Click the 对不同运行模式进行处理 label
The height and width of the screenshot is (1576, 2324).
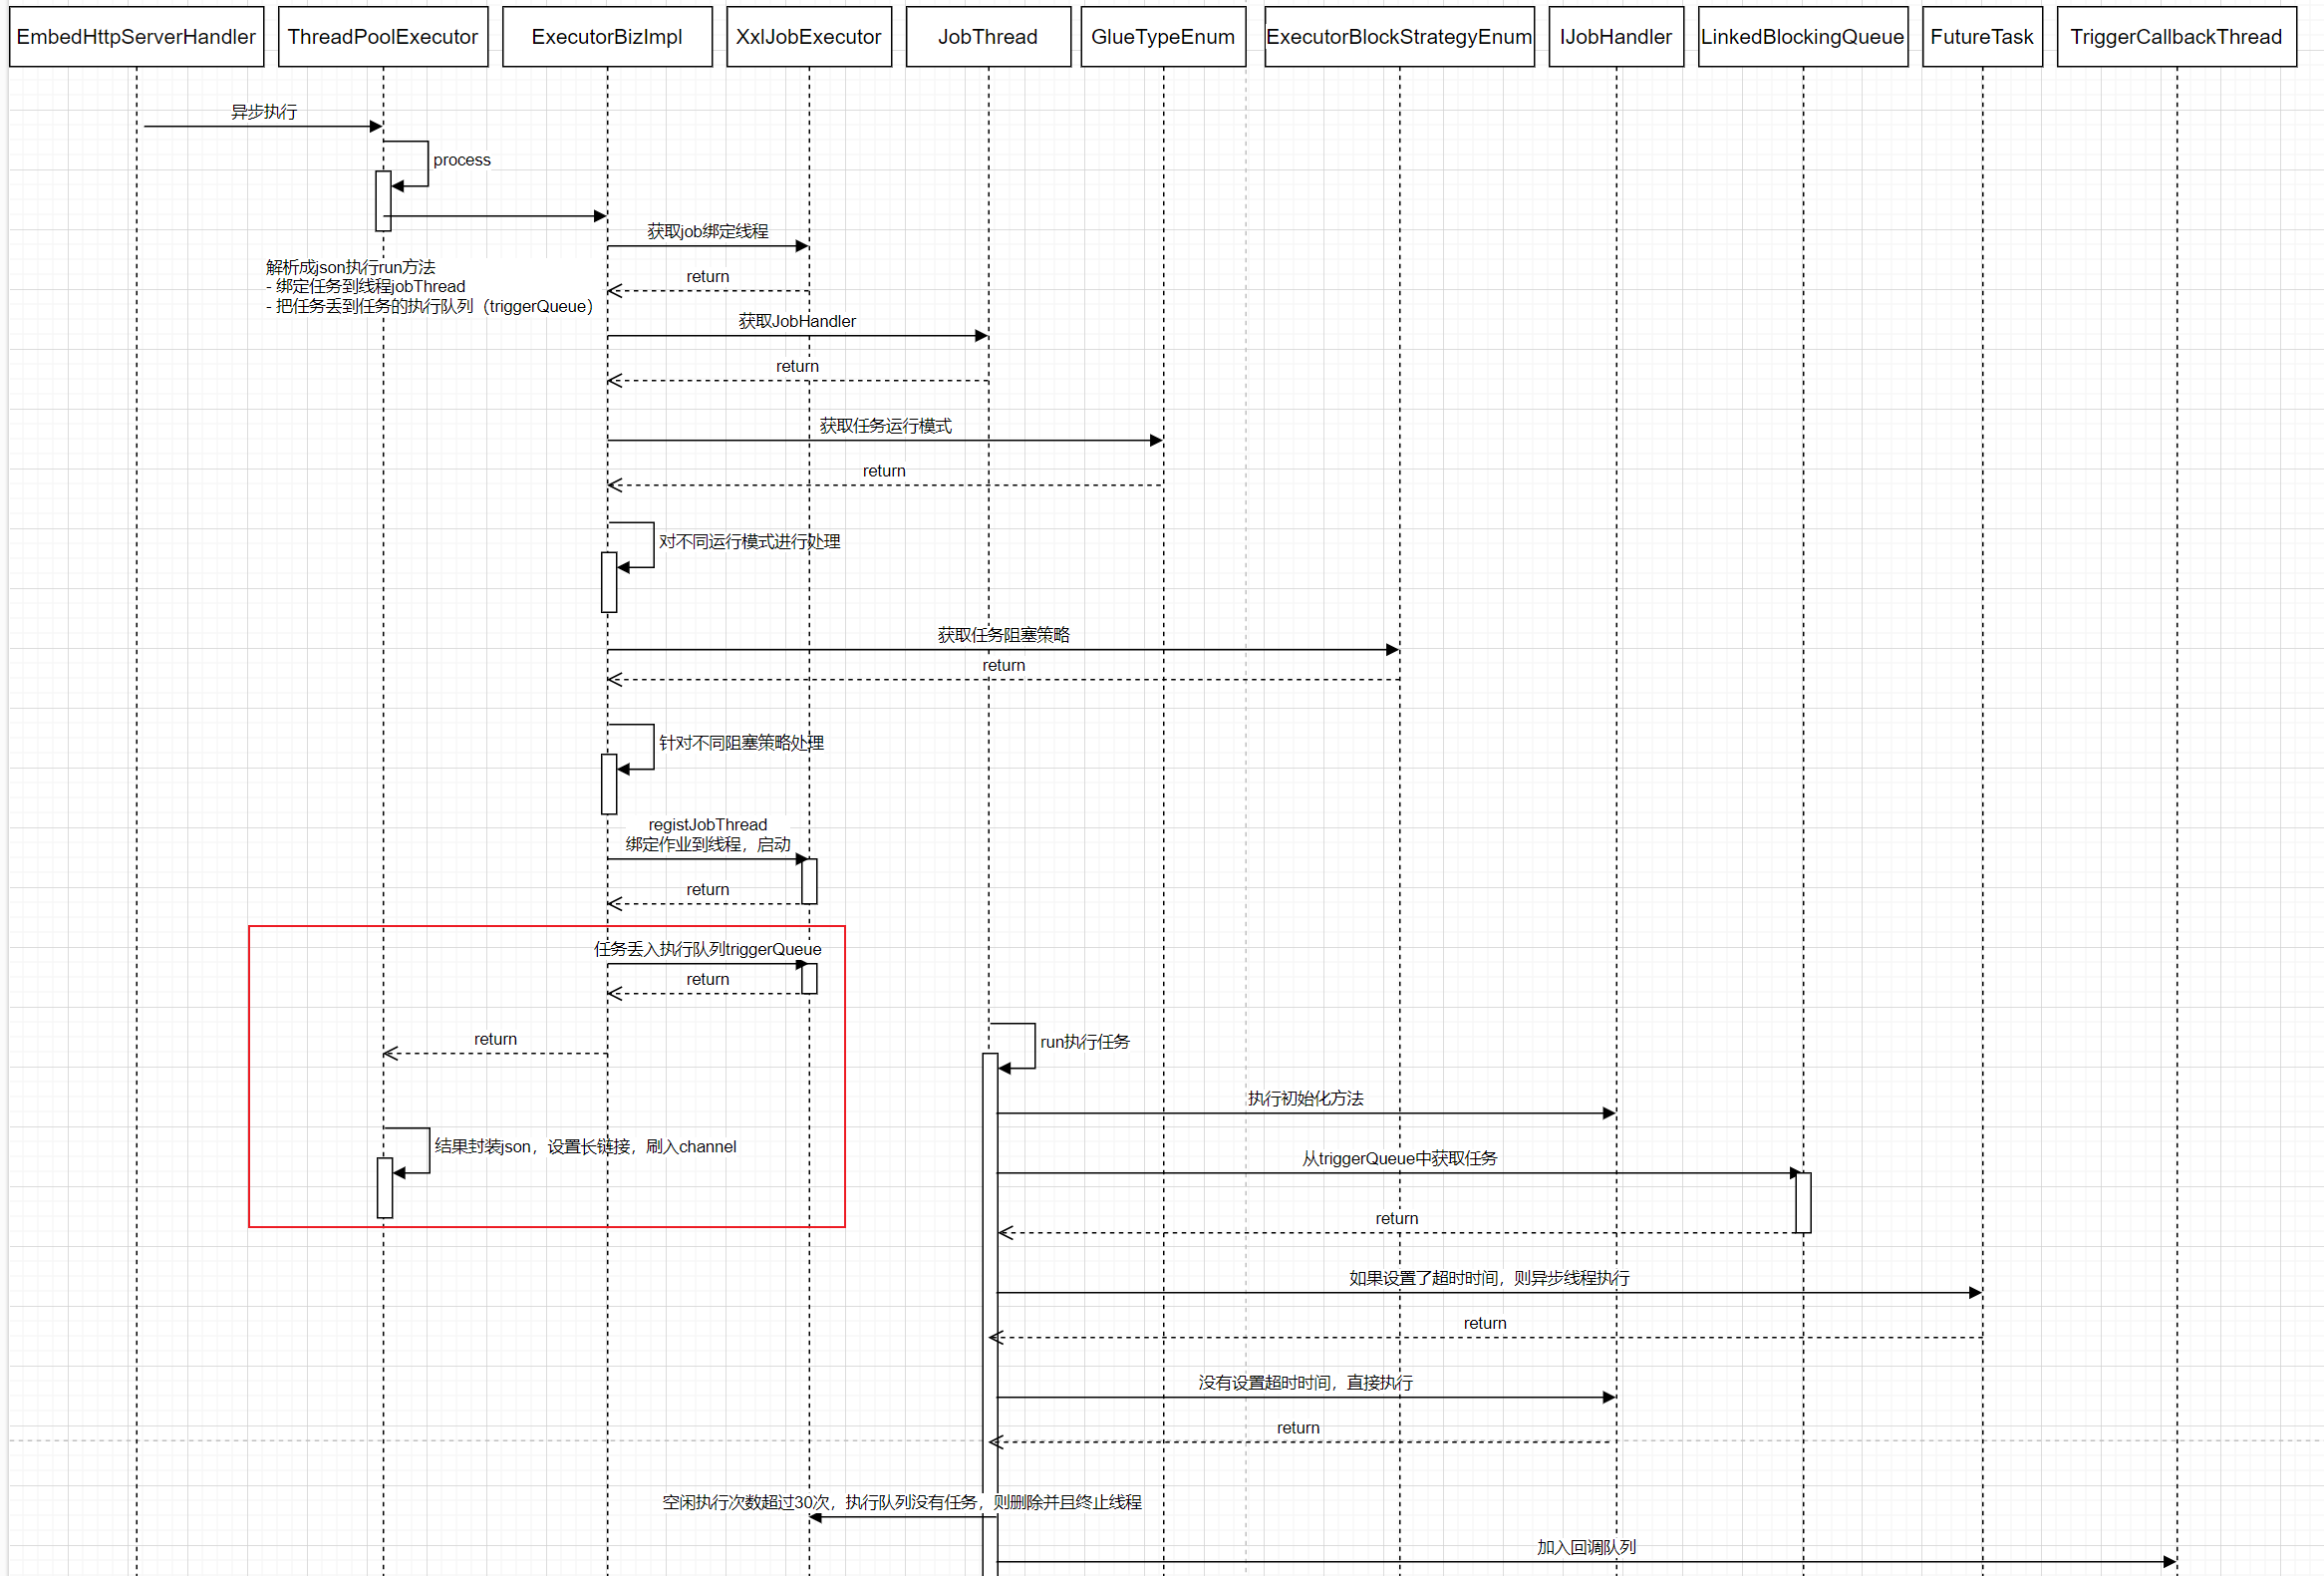tap(749, 541)
